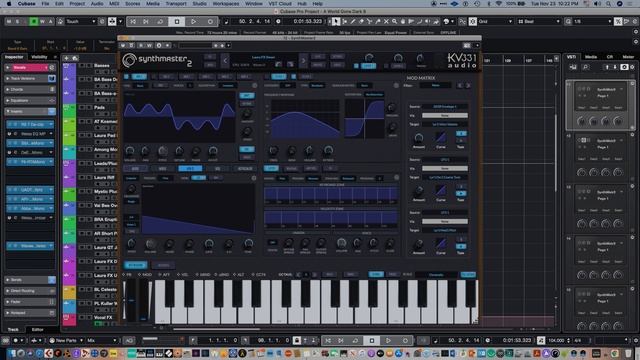Switch to Media tab in right zone
This screenshot has height=360, width=640.
coord(591,57)
